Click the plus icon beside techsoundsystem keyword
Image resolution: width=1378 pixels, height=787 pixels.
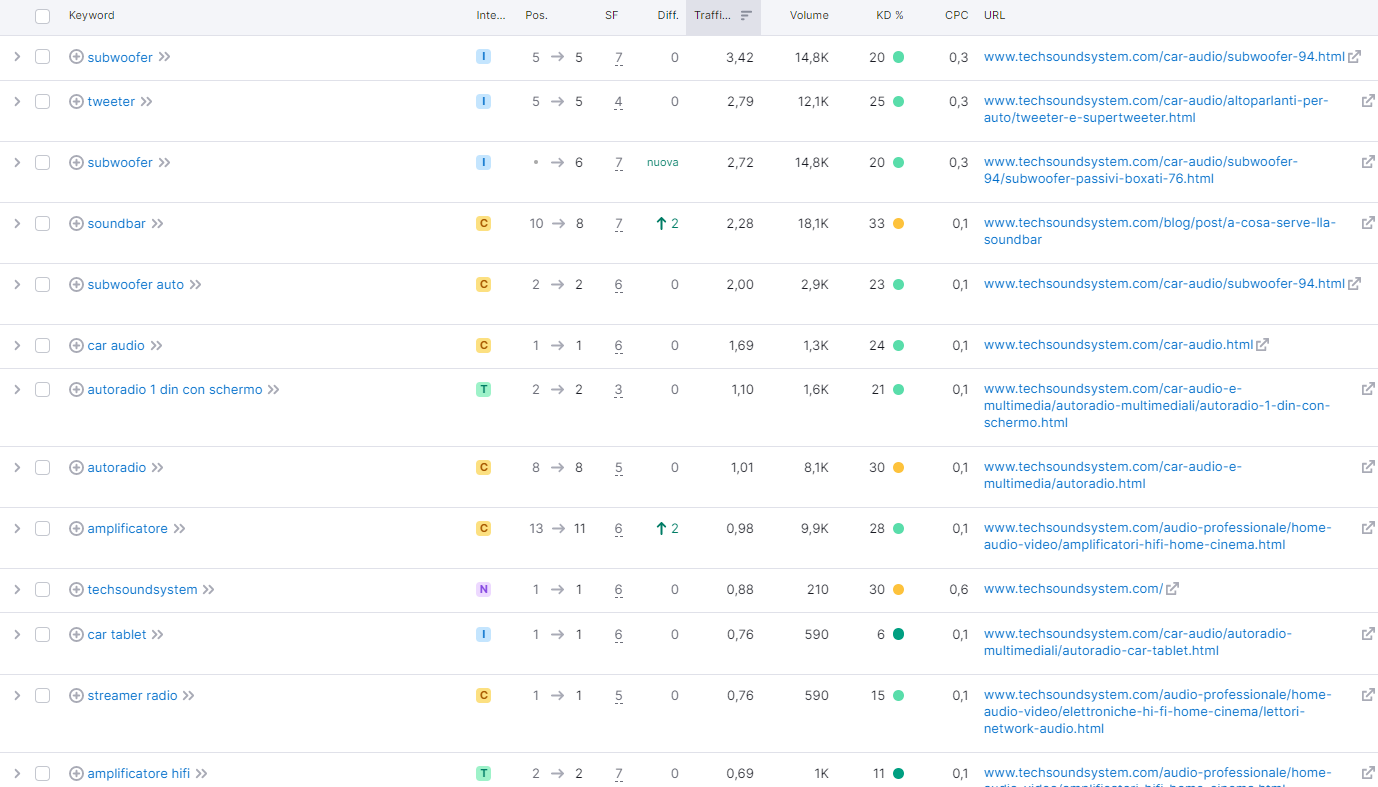[76, 589]
